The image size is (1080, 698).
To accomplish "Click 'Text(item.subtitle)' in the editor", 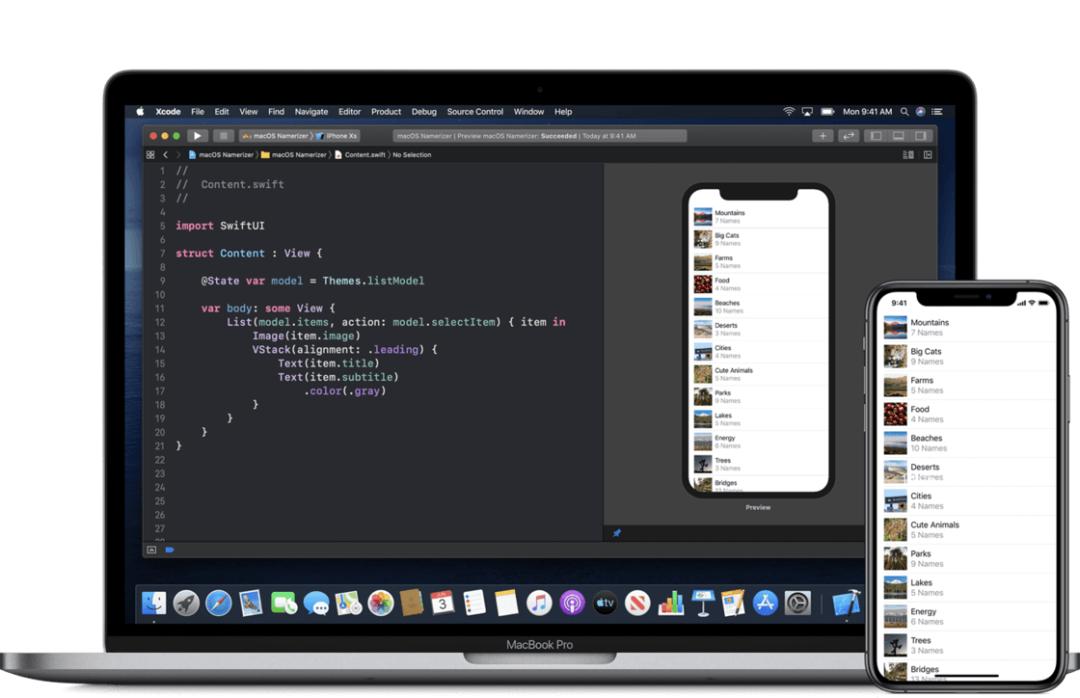I will tap(338, 378).
